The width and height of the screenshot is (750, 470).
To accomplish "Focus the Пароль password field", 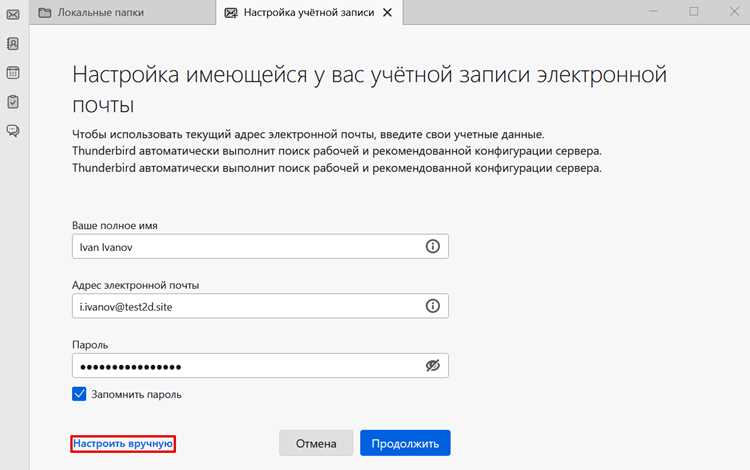I will point(260,366).
